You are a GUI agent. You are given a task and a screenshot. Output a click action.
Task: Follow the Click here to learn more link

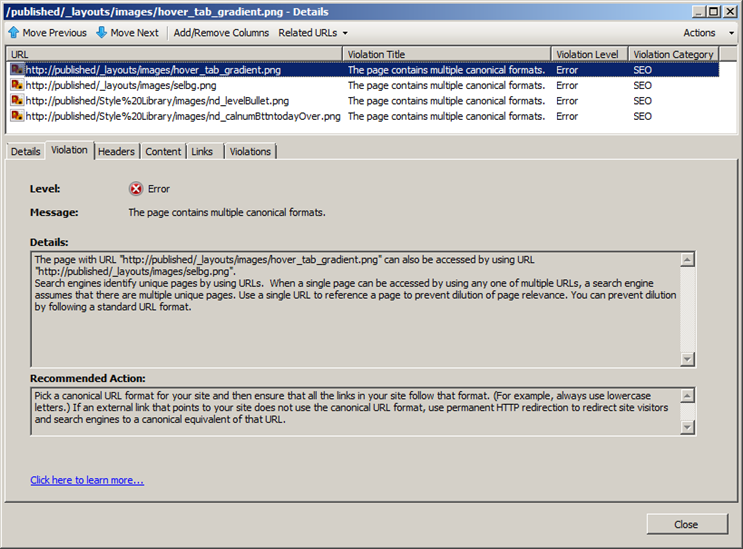(87, 481)
